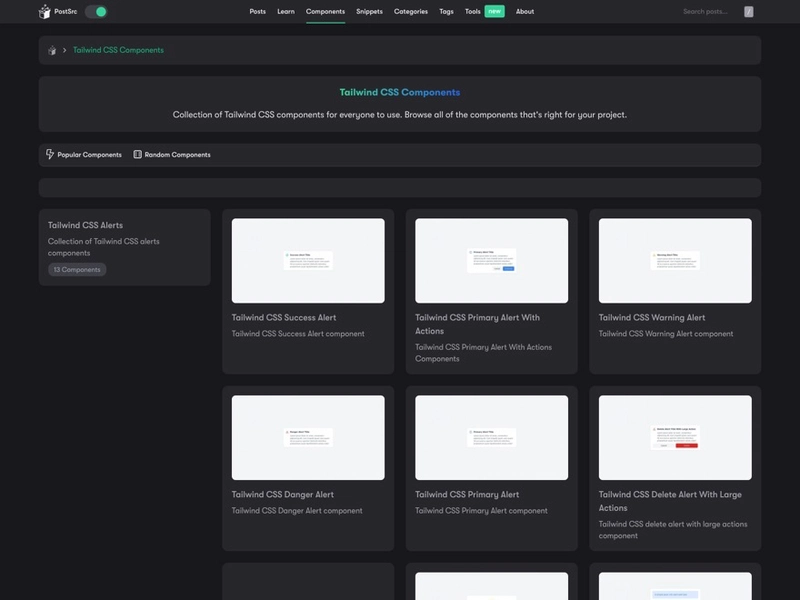Open Tailwind CSS Primary Alert With Actions title

[x=478, y=324]
